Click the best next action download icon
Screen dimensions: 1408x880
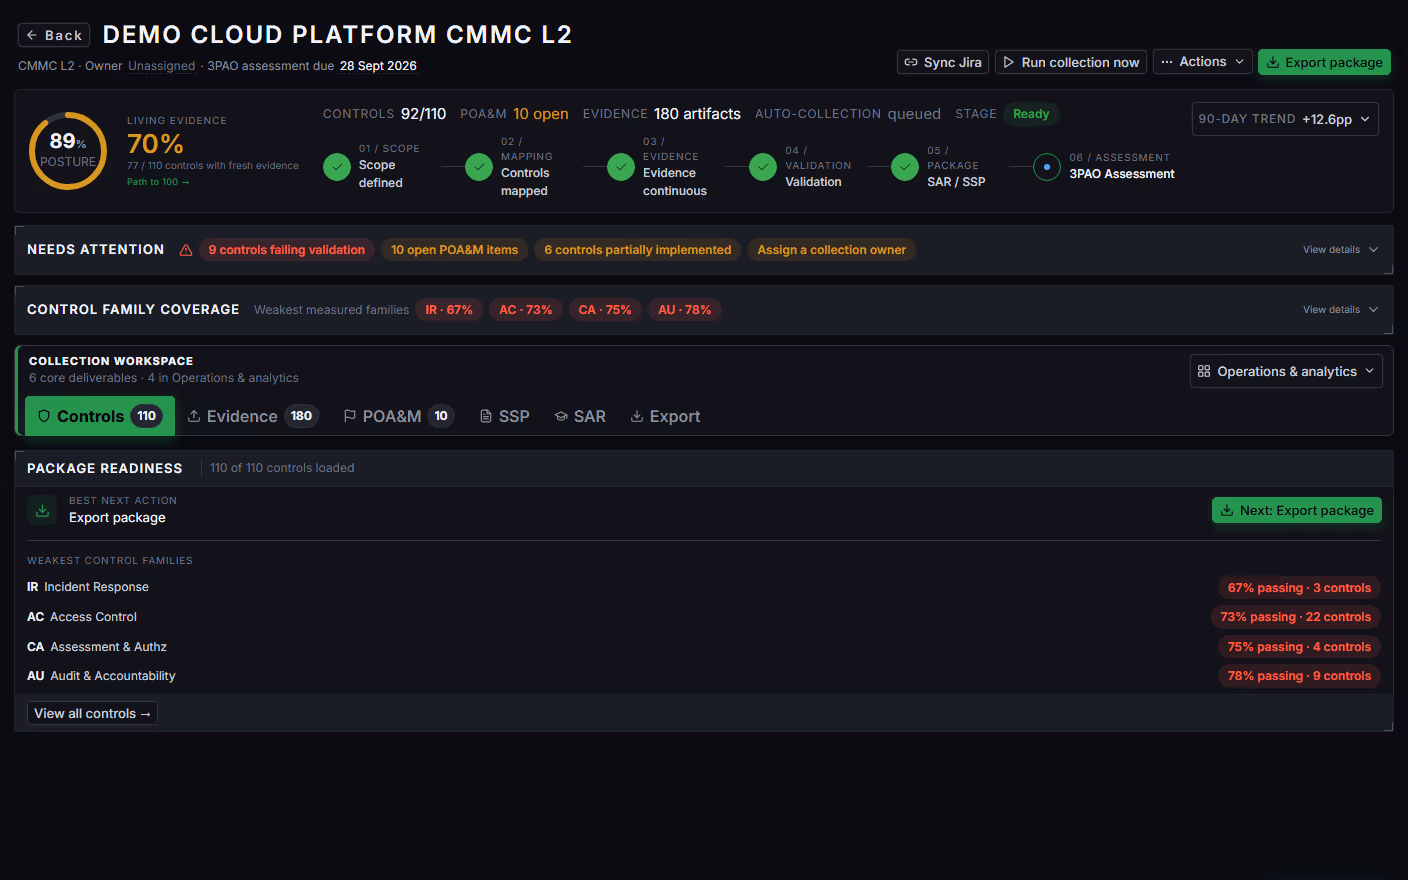(x=42, y=510)
